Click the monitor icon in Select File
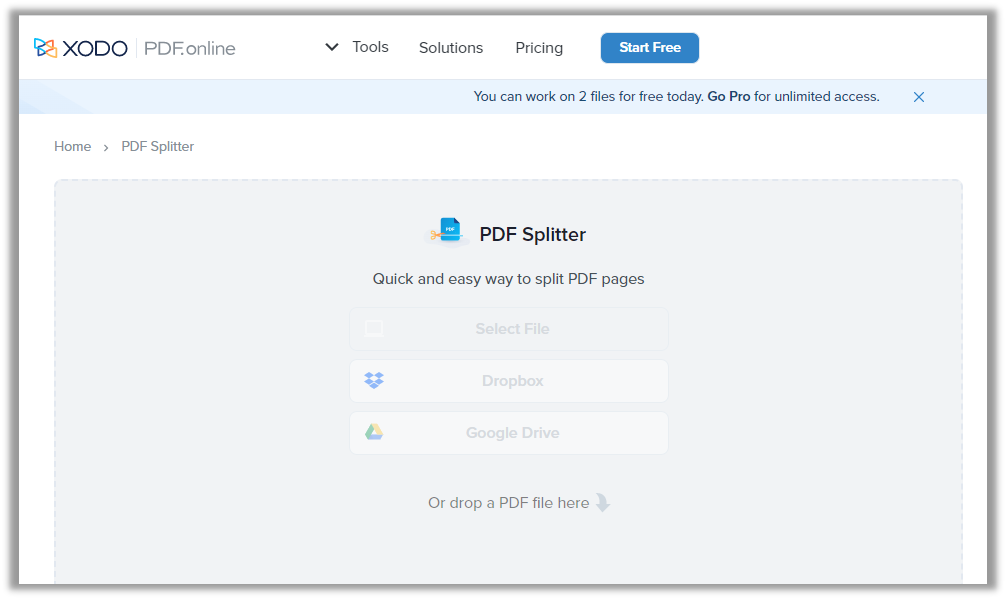1005x599 pixels. (374, 329)
